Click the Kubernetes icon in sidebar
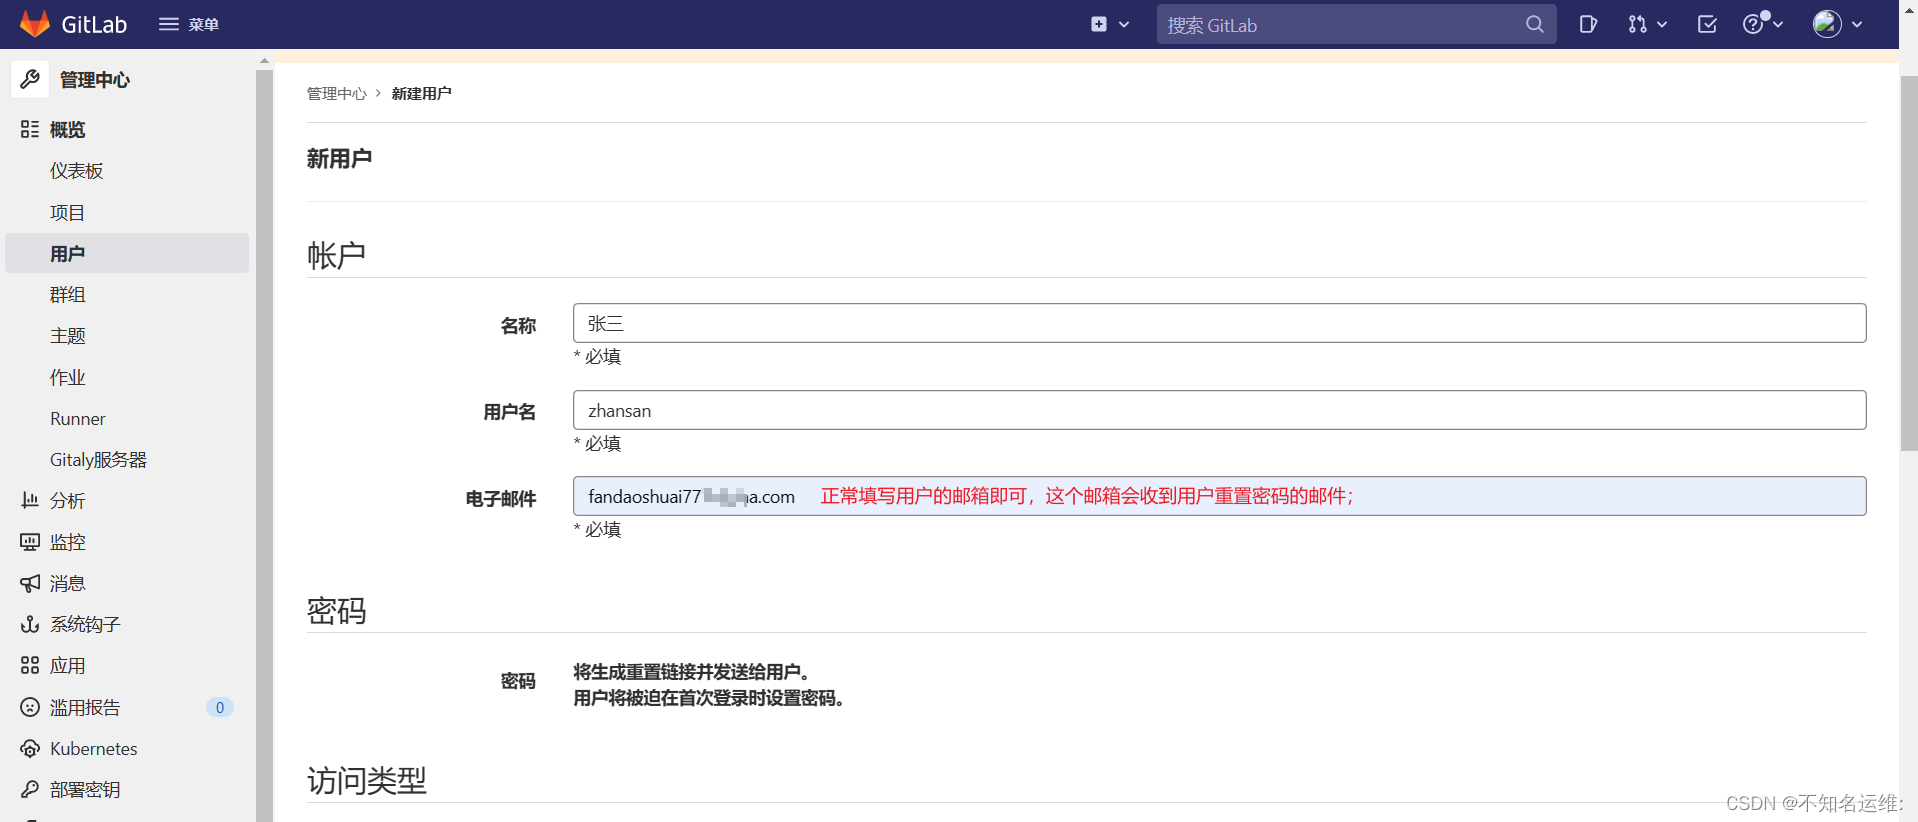This screenshot has height=822, width=1918. point(30,748)
